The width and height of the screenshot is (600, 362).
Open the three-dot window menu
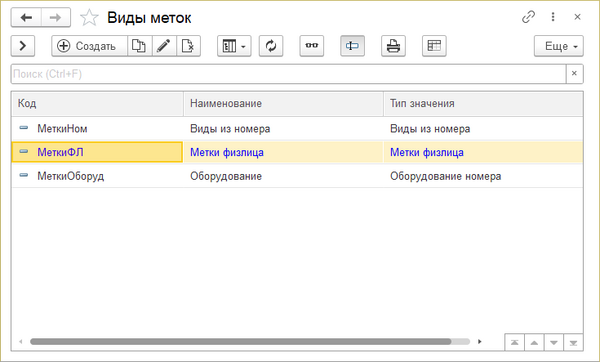click(x=553, y=17)
